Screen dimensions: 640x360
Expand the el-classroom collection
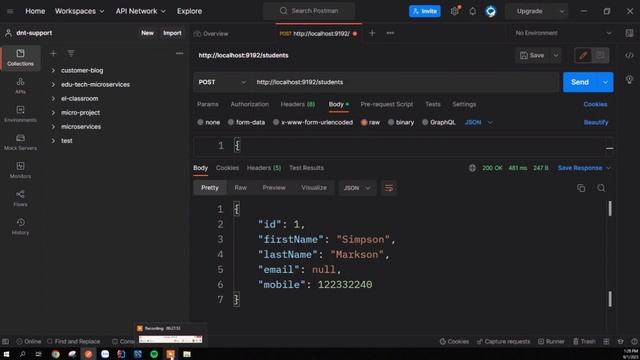tap(53, 99)
